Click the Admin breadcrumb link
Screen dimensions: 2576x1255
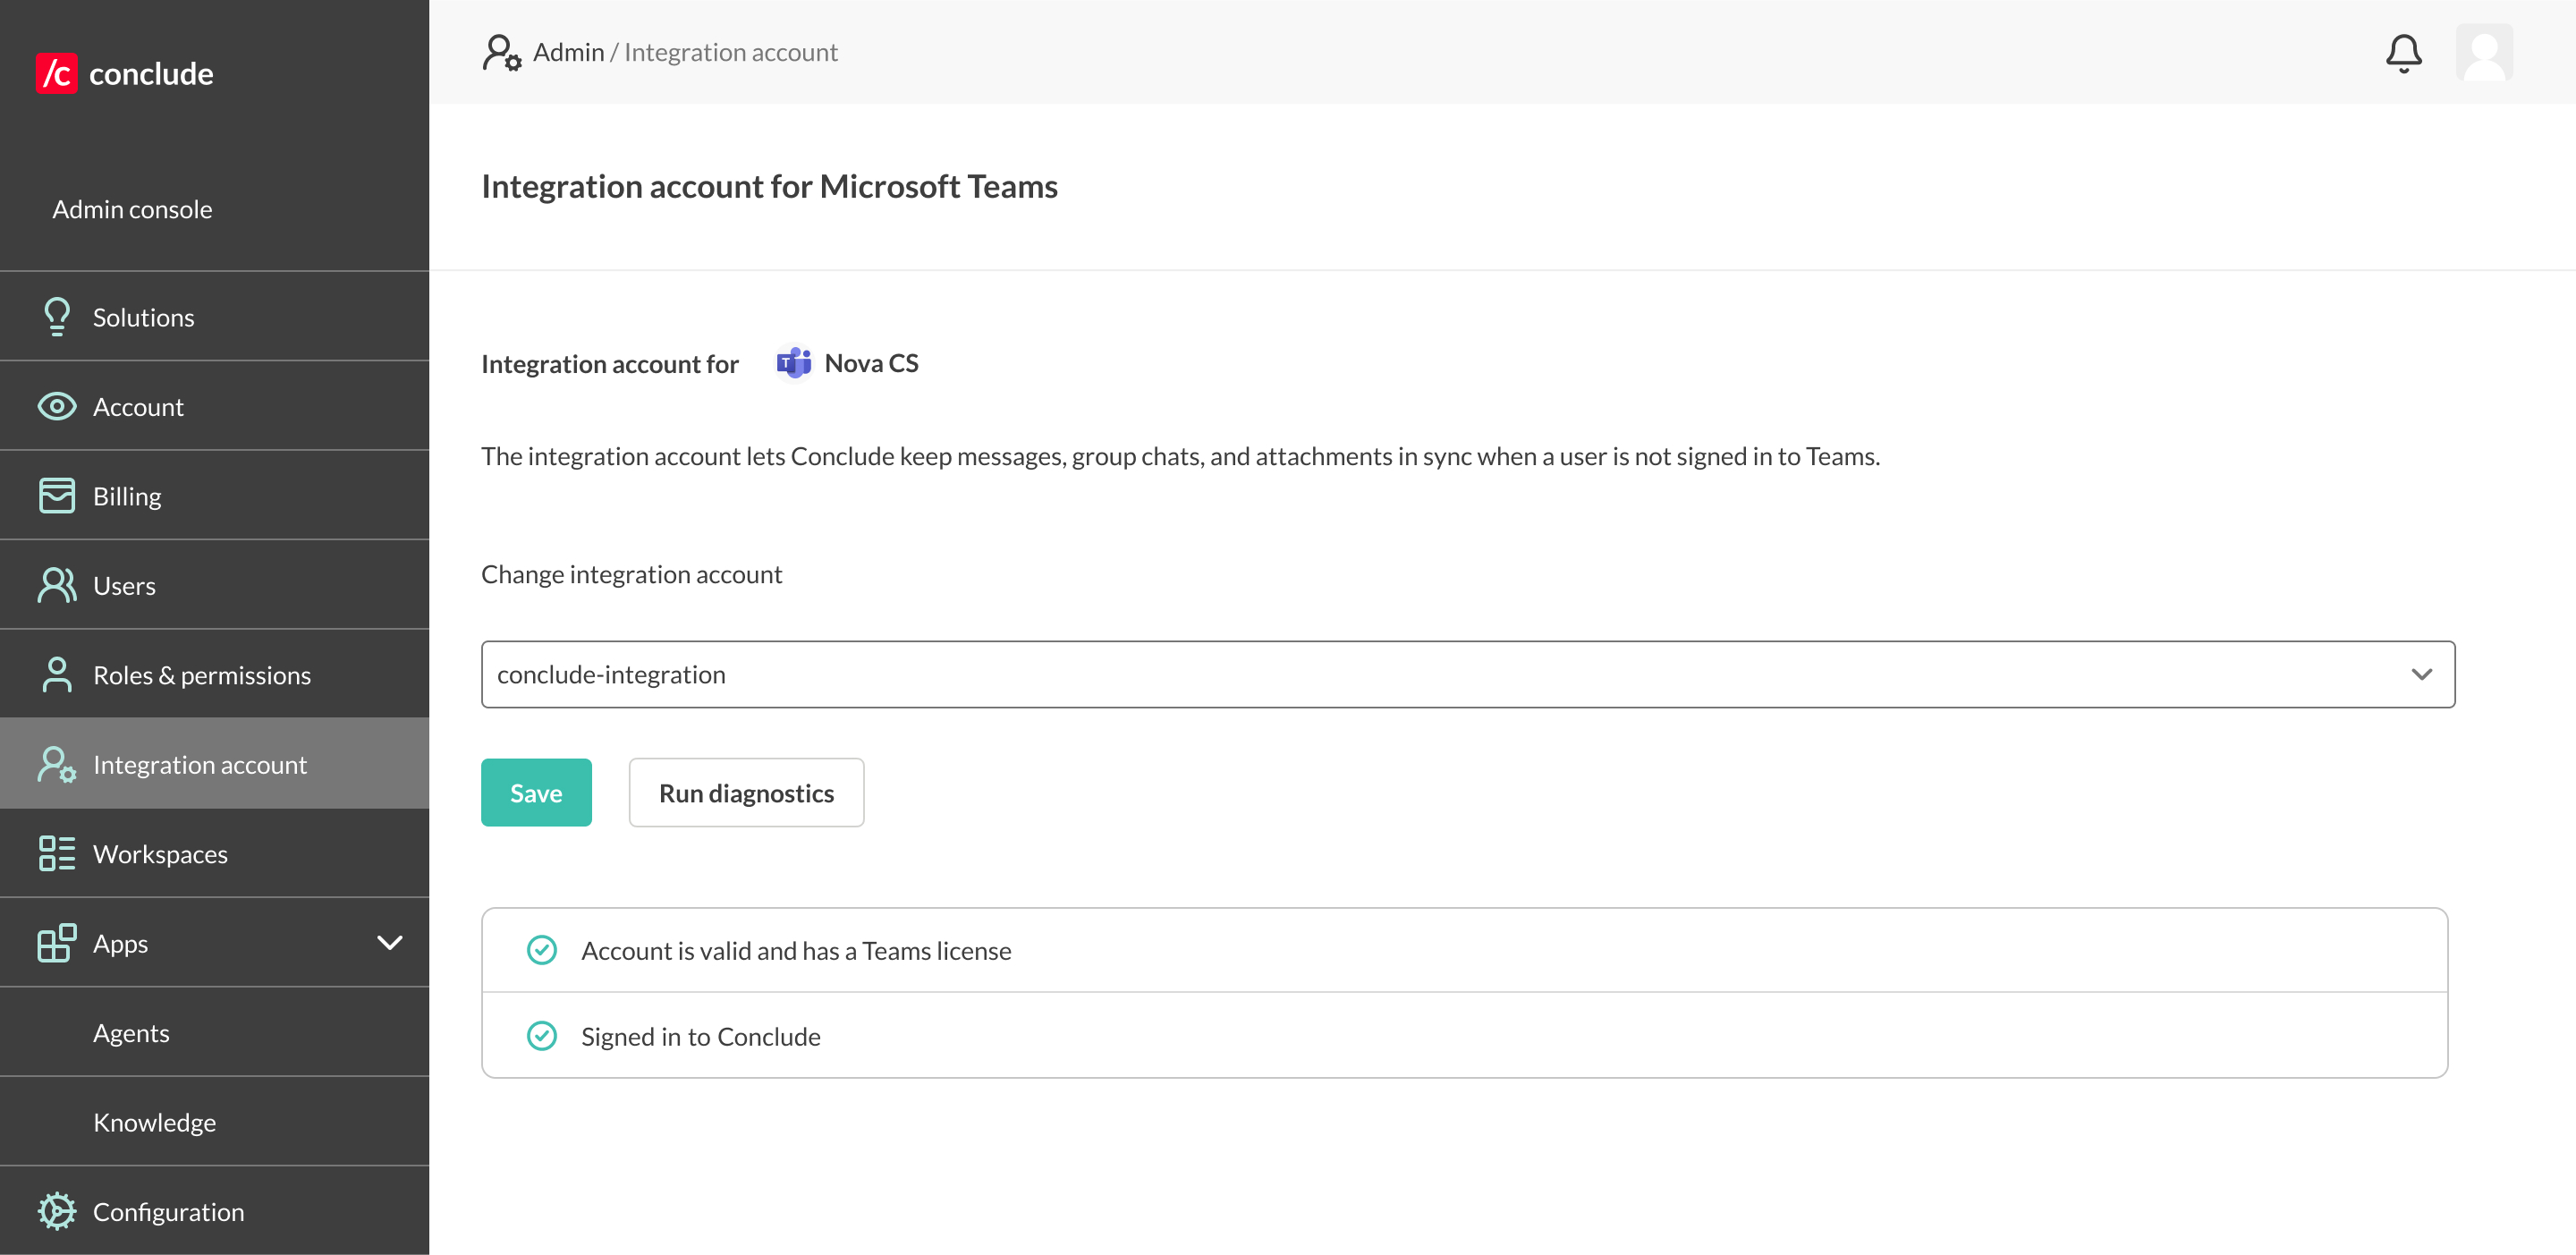click(x=568, y=52)
